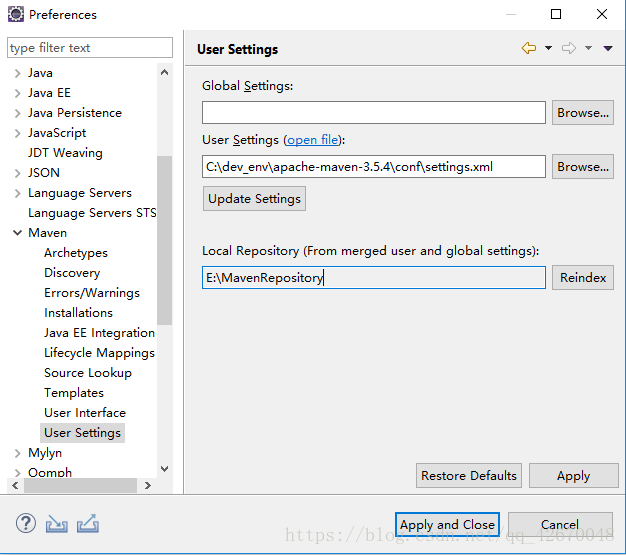This screenshot has height=555, width=626.
Task: Click Browse for Global Settings
Action: [582, 113]
